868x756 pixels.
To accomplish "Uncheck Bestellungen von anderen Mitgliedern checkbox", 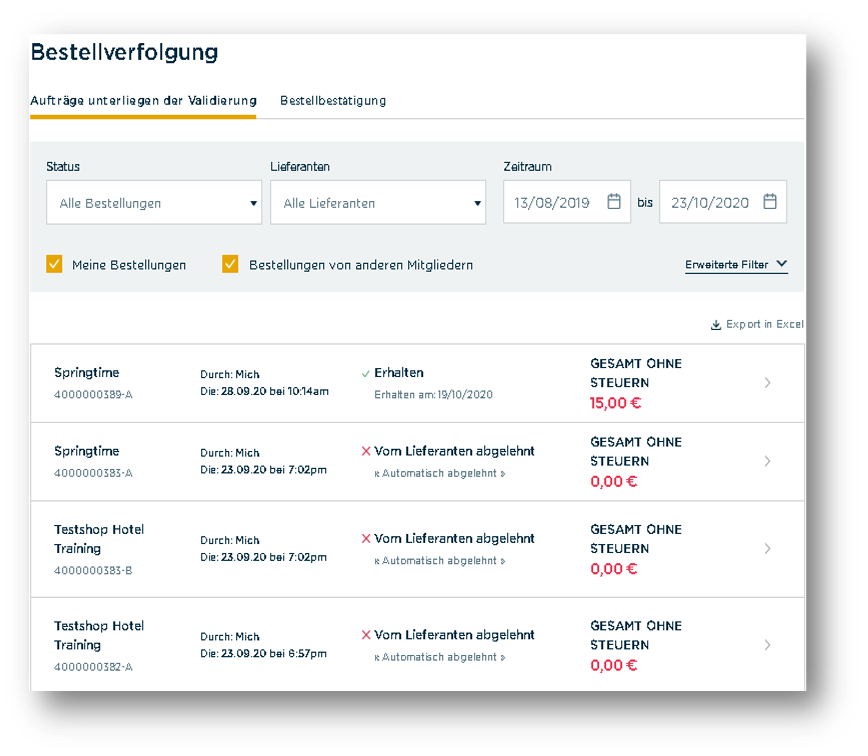I will point(230,265).
